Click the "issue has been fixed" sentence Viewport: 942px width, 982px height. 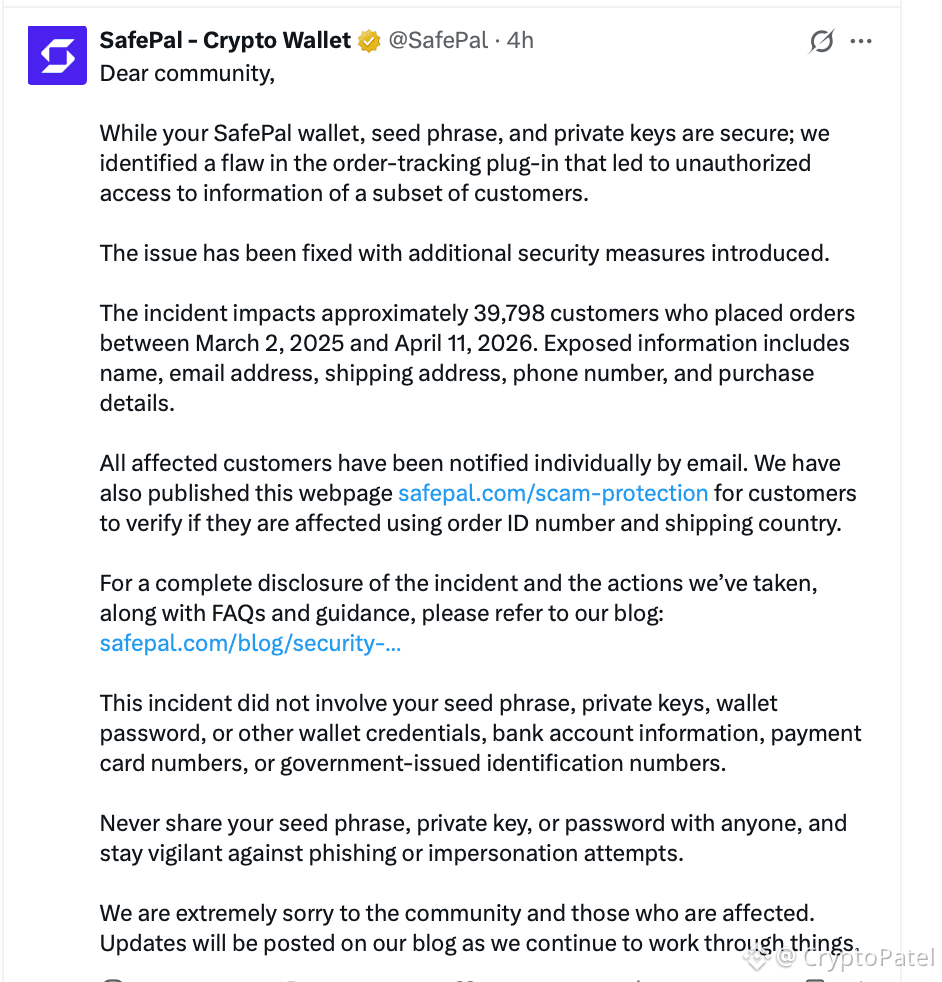click(465, 254)
